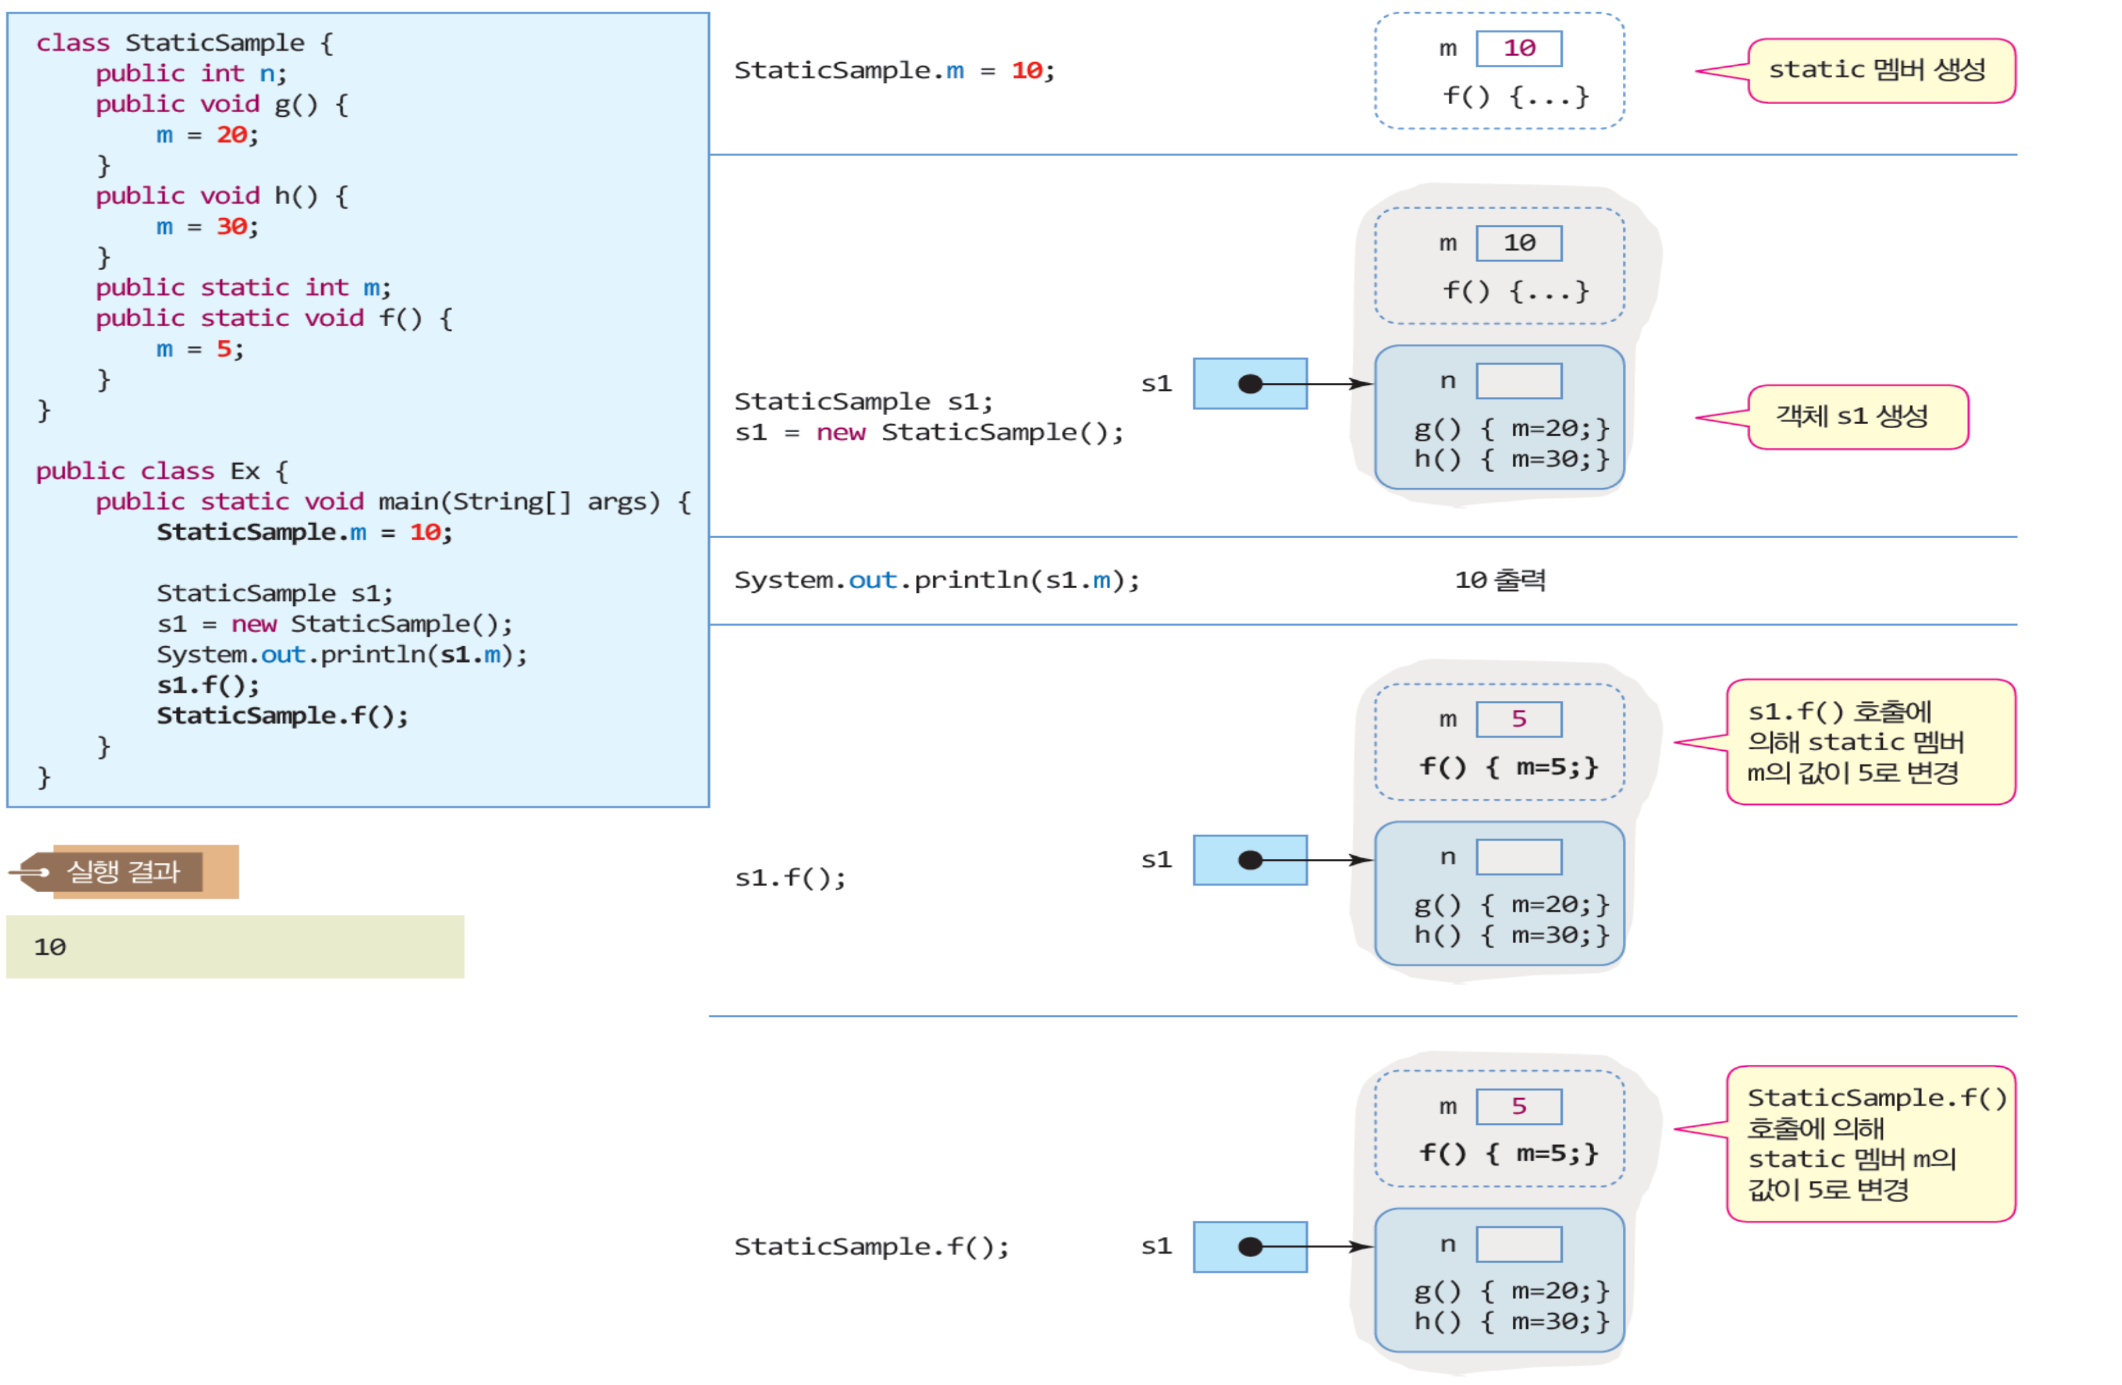Viewport: 2122px width, 1385px height.
Task: Click 'System.out.println(s1.m);' in right panel
Action: (x=936, y=580)
